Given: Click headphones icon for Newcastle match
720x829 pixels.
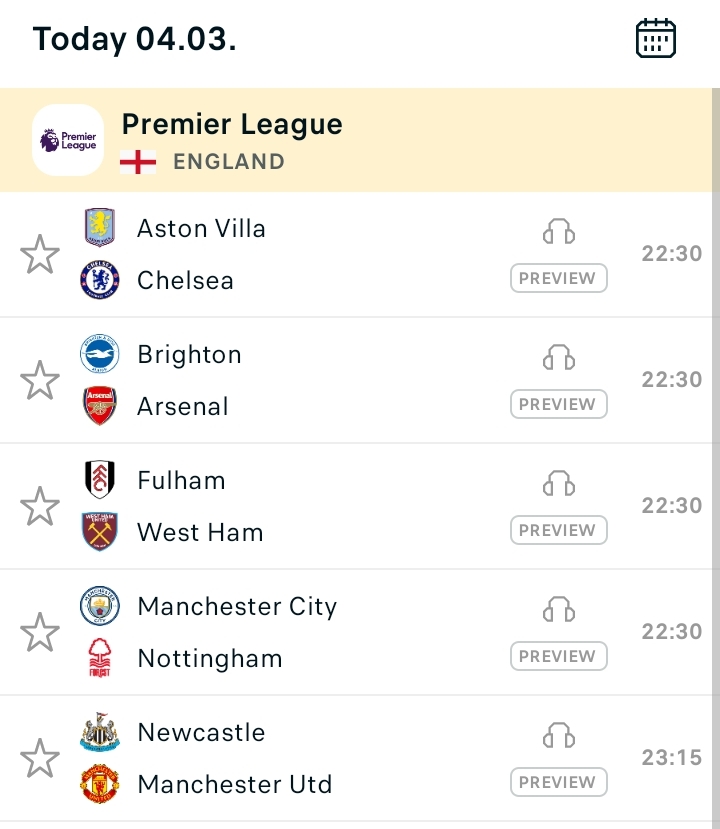Looking at the screenshot, I should [559, 736].
